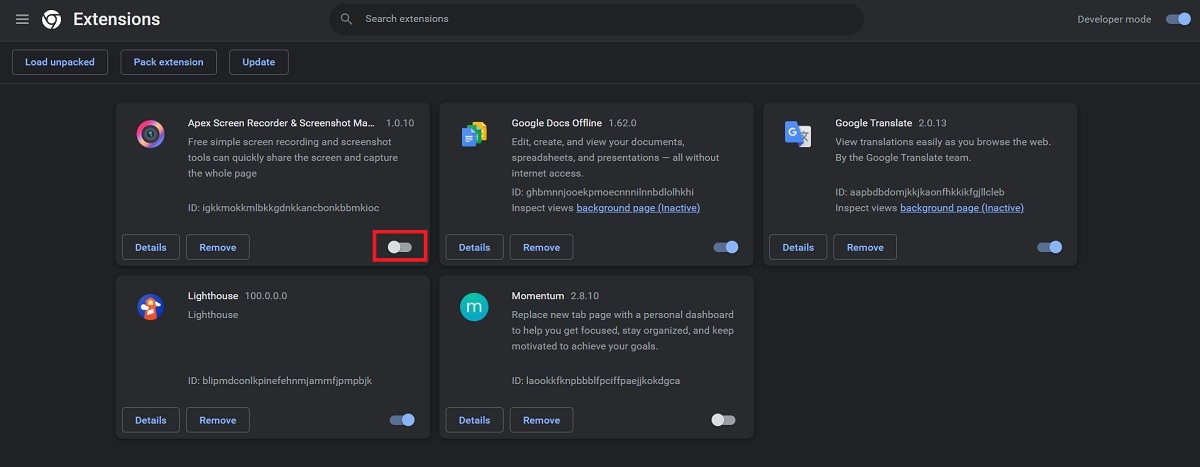The height and width of the screenshot is (467, 1200).
Task: Click the Apex extension ID text
Action: click(x=284, y=207)
